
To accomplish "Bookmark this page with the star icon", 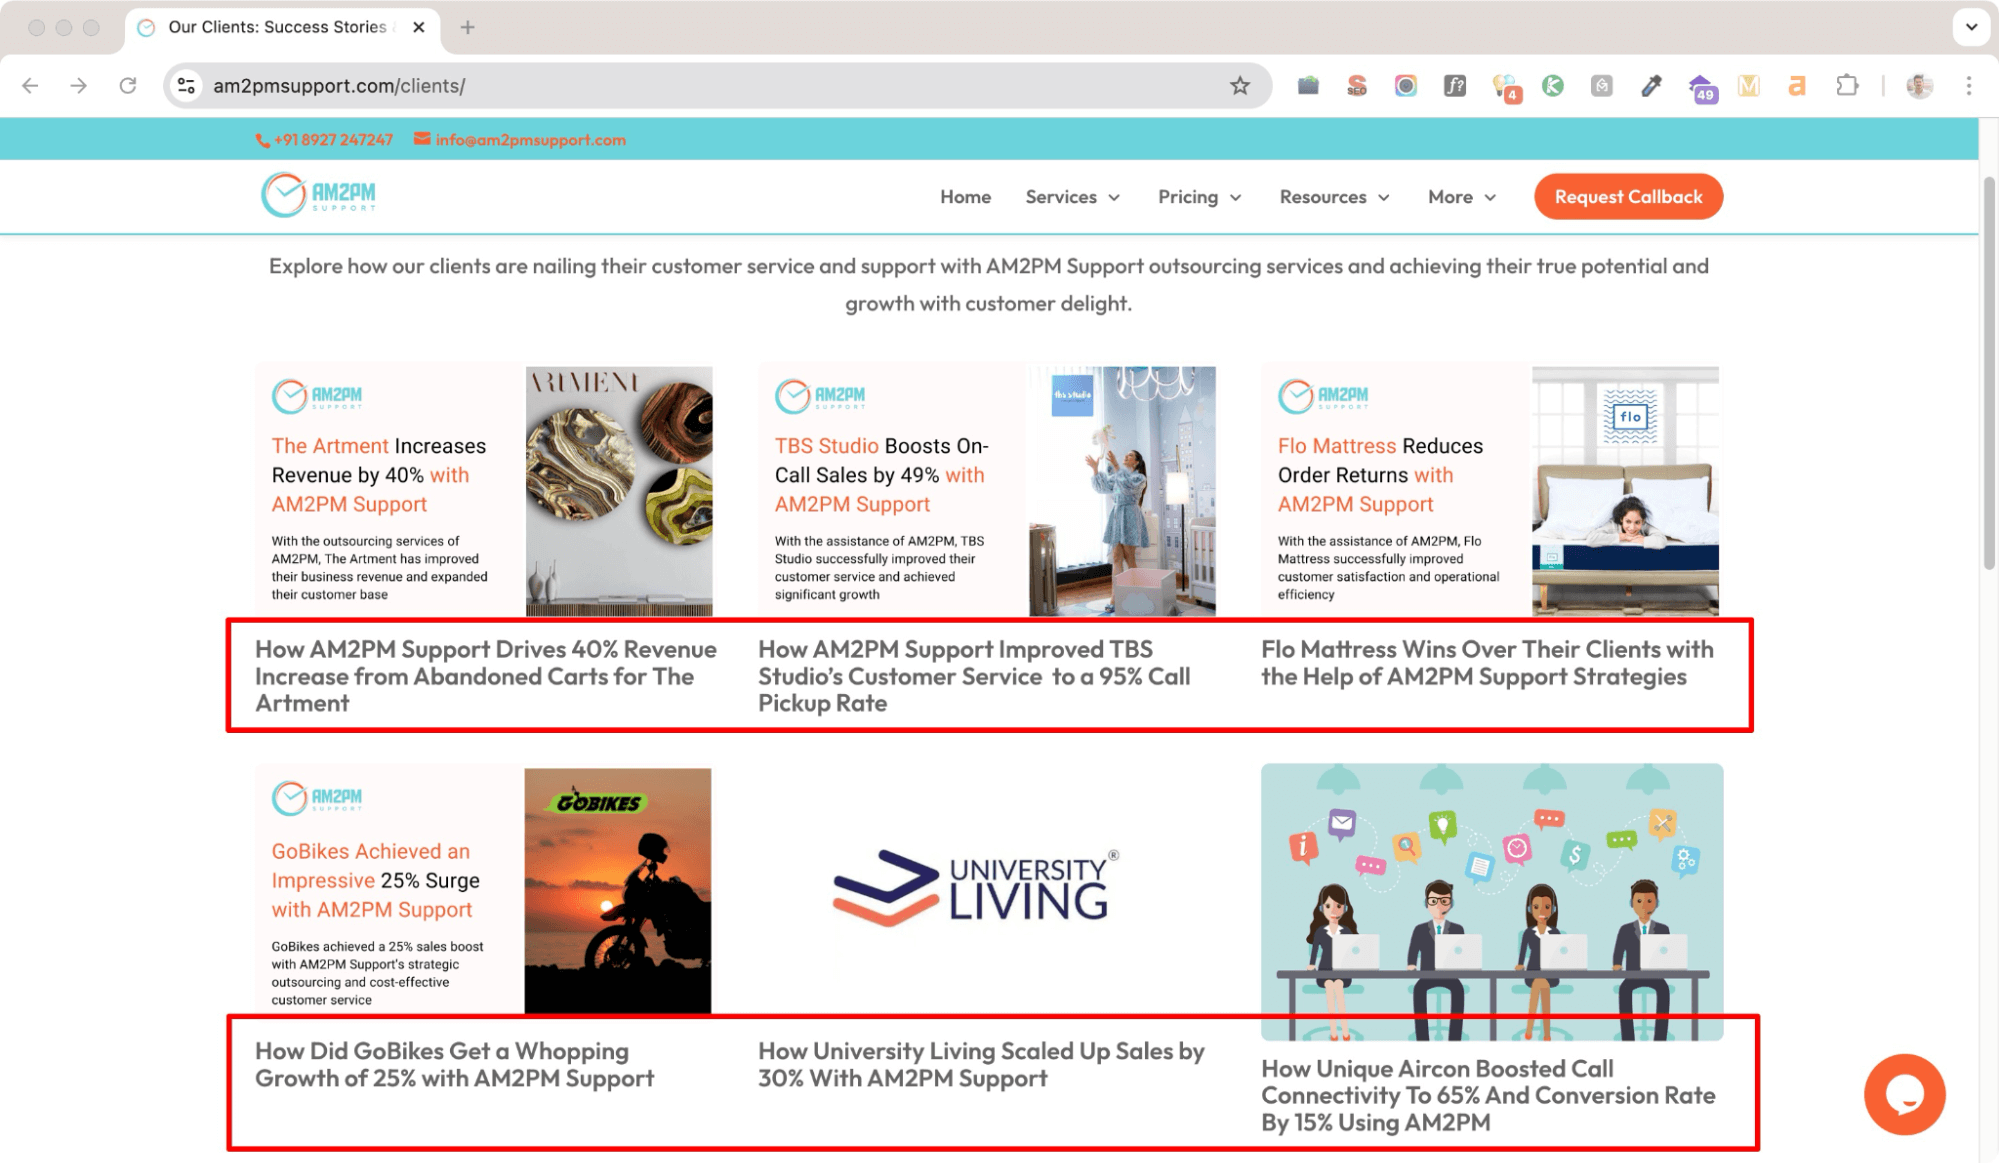I will pyautogui.click(x=1240, y=86).
